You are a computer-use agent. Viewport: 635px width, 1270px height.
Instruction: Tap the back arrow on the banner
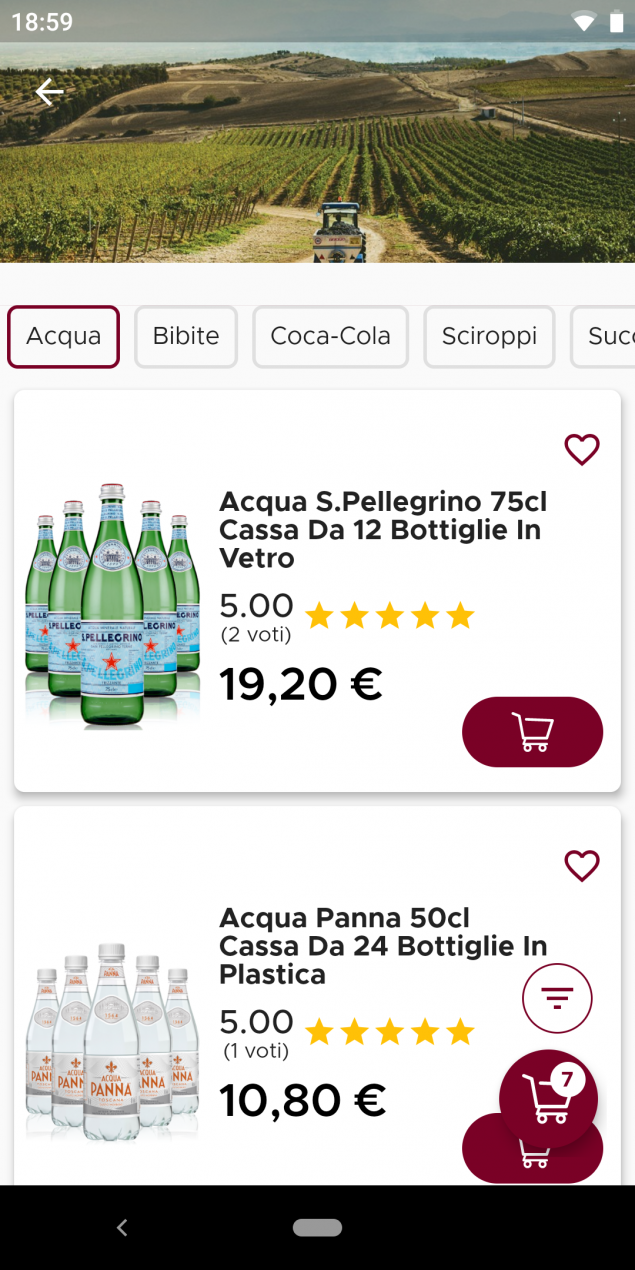(x=49, y=93)
